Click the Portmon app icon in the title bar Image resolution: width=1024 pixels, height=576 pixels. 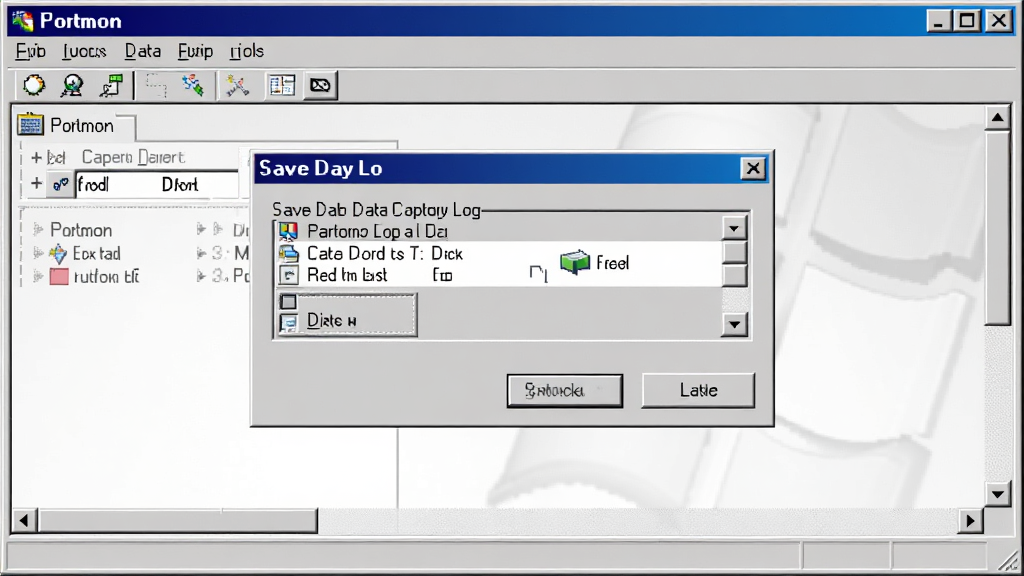23,21
